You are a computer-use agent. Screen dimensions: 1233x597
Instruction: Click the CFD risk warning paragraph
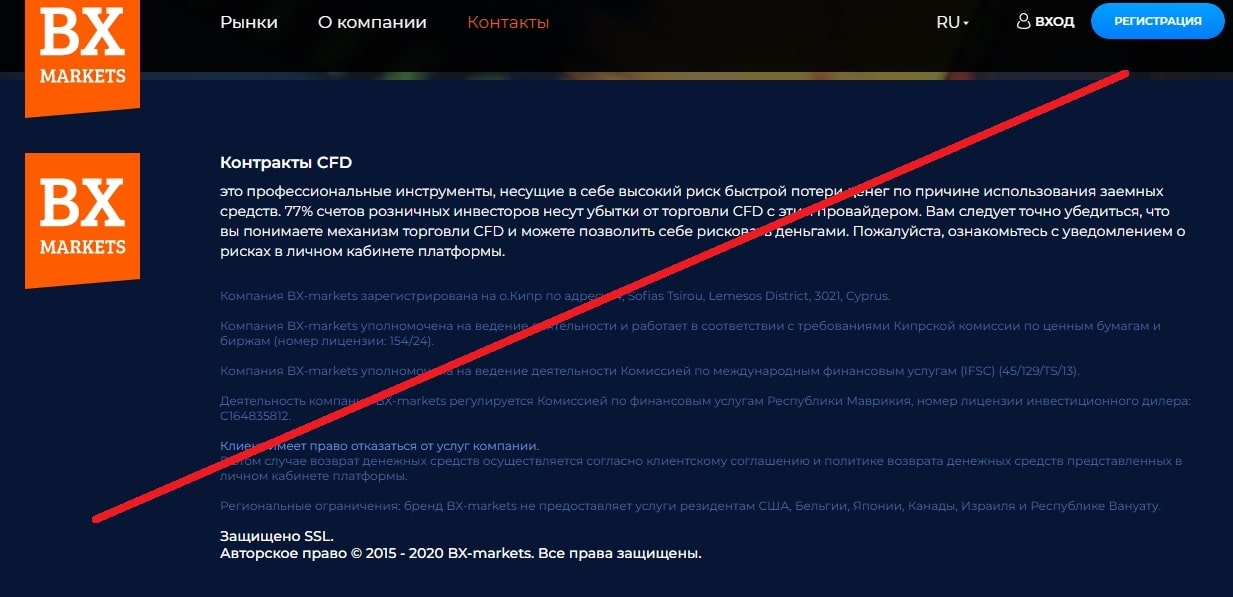click(700, 221)
